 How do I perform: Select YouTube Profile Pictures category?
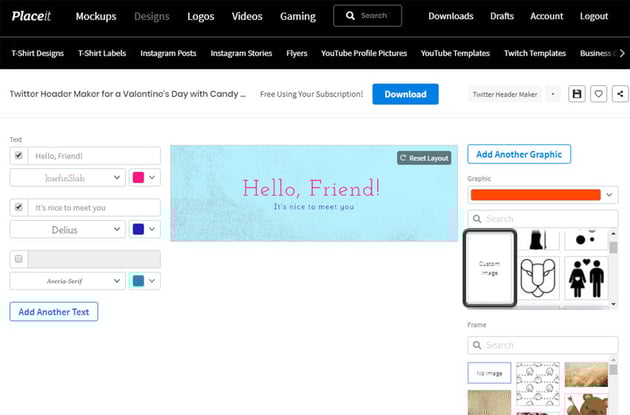364,53
